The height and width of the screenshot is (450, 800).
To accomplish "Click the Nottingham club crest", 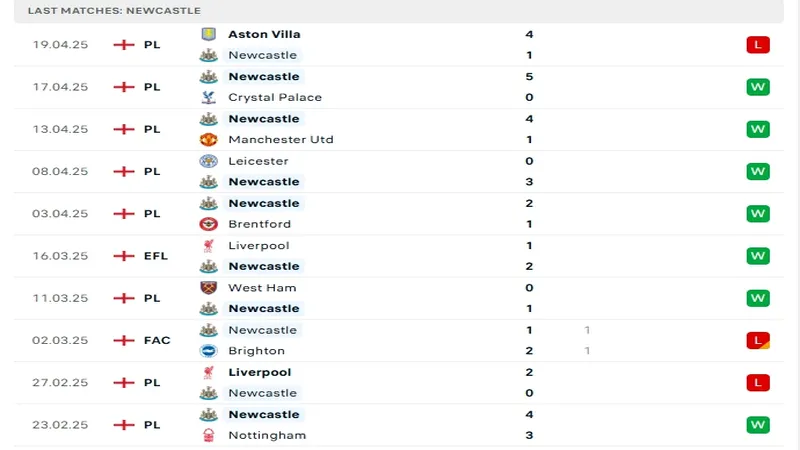I will [208, 435].
